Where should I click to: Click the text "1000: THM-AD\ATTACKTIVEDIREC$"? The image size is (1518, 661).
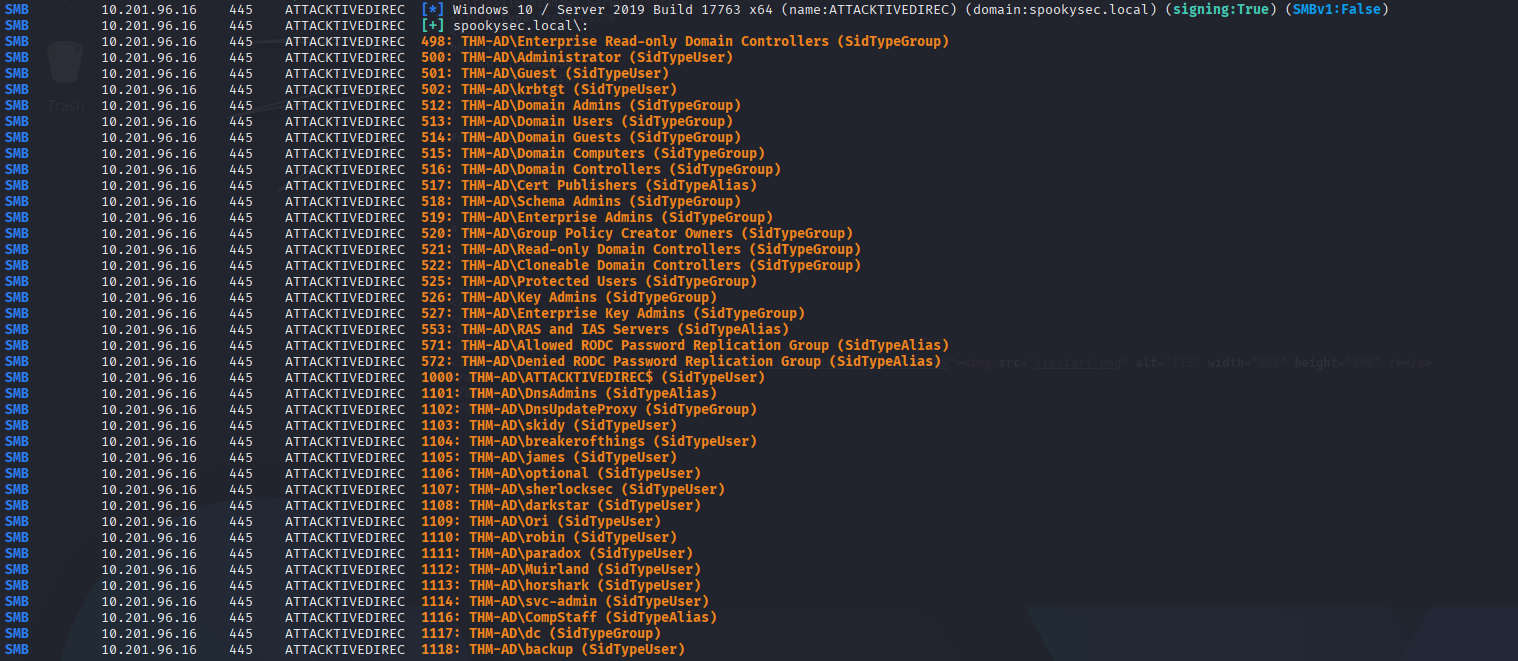(x=537, y=377)
